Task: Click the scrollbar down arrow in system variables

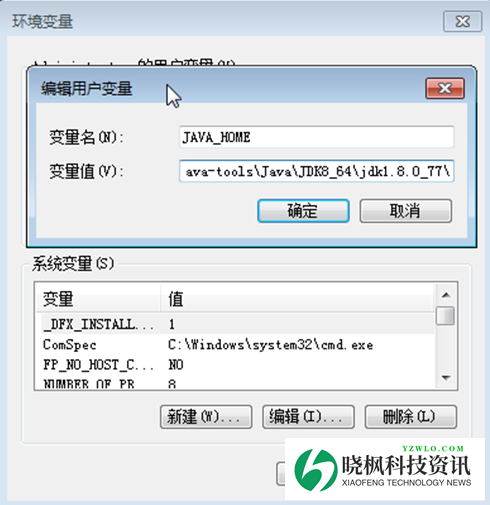Action: pyautogui.click(x=446, y=378)
